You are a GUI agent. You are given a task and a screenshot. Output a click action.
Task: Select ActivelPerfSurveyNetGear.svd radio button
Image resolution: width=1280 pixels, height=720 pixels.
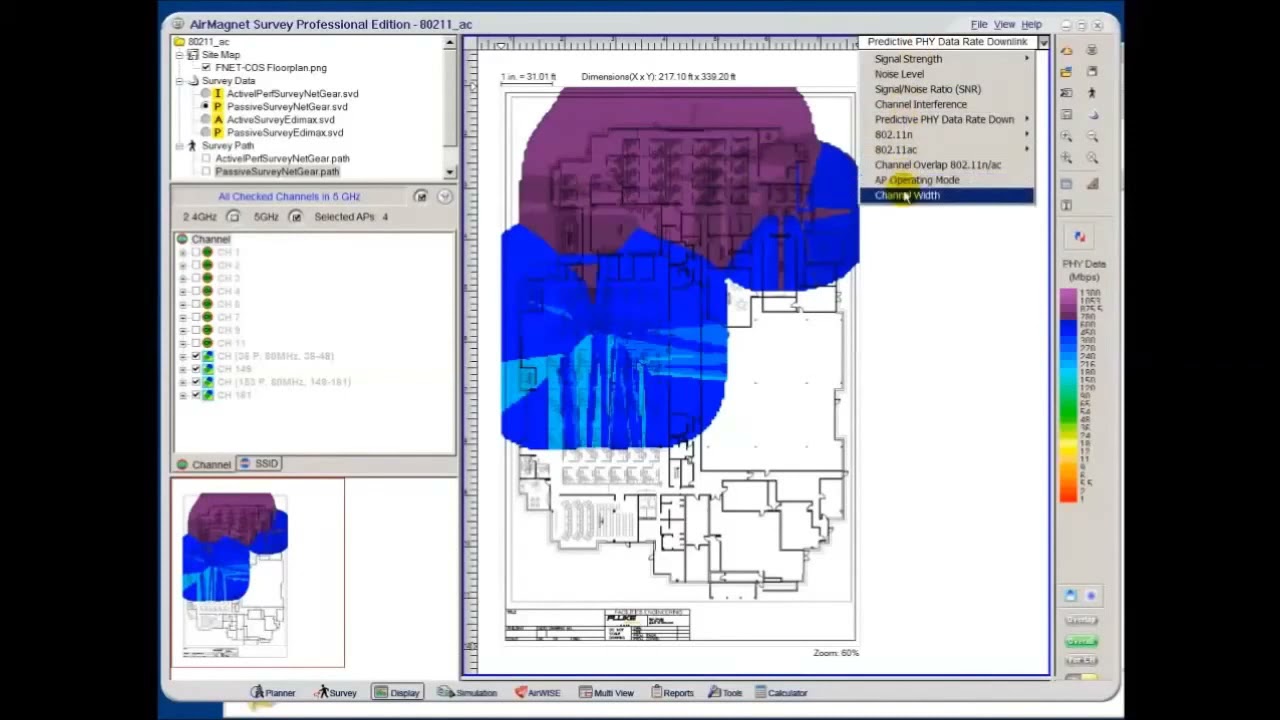pos(205,94)
